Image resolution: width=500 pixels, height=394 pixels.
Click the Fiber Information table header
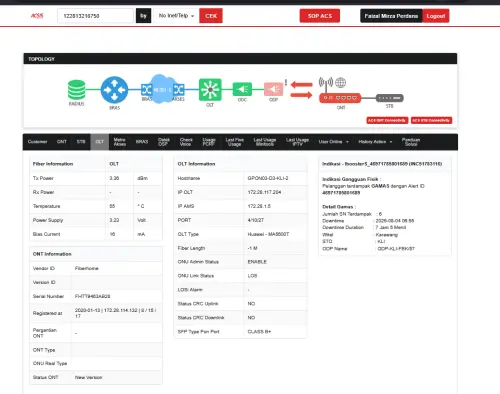[53, 164]
